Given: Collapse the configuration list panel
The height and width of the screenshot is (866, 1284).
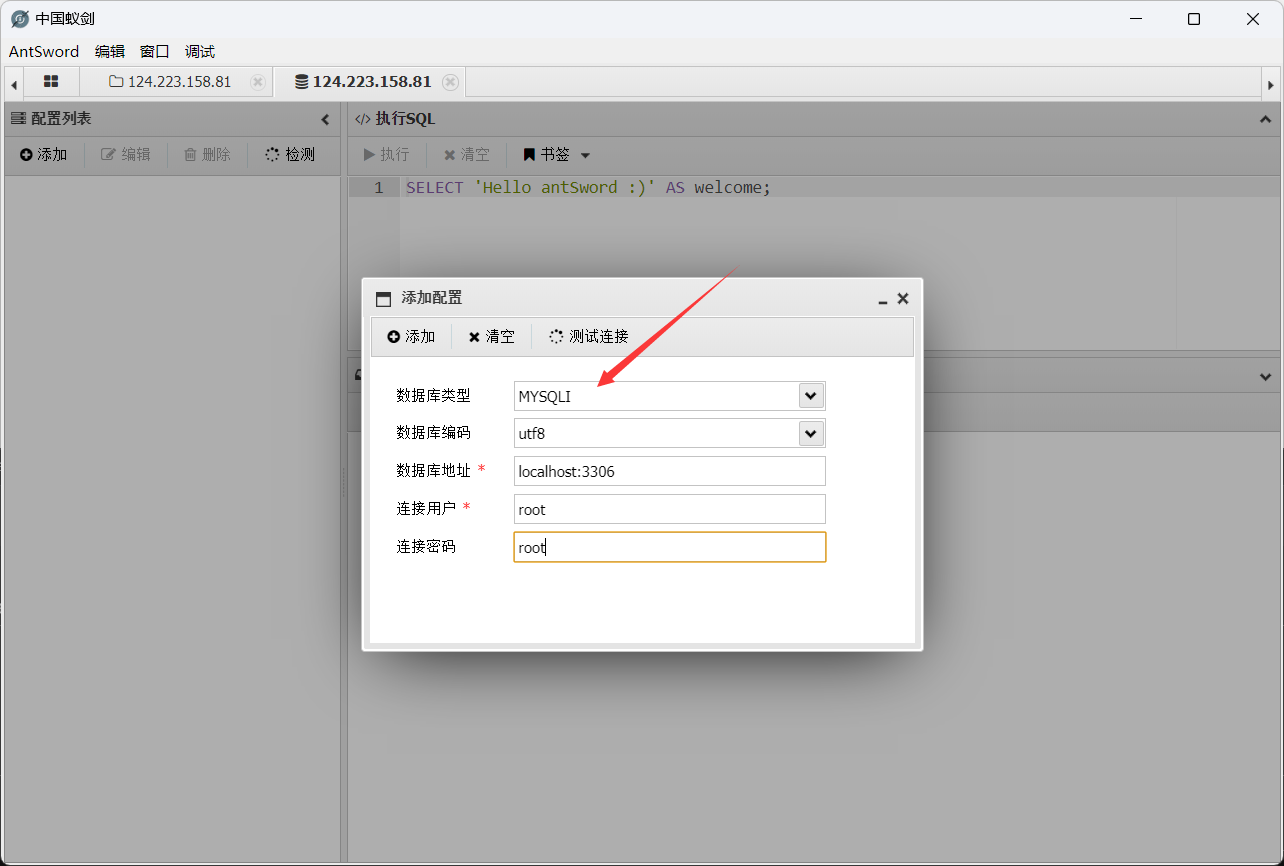Looking at the screenshot, I should (325, 119).
